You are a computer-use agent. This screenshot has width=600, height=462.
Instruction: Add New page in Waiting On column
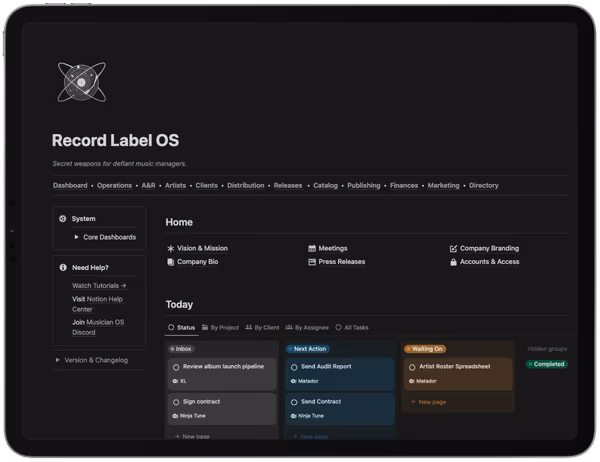428,402
